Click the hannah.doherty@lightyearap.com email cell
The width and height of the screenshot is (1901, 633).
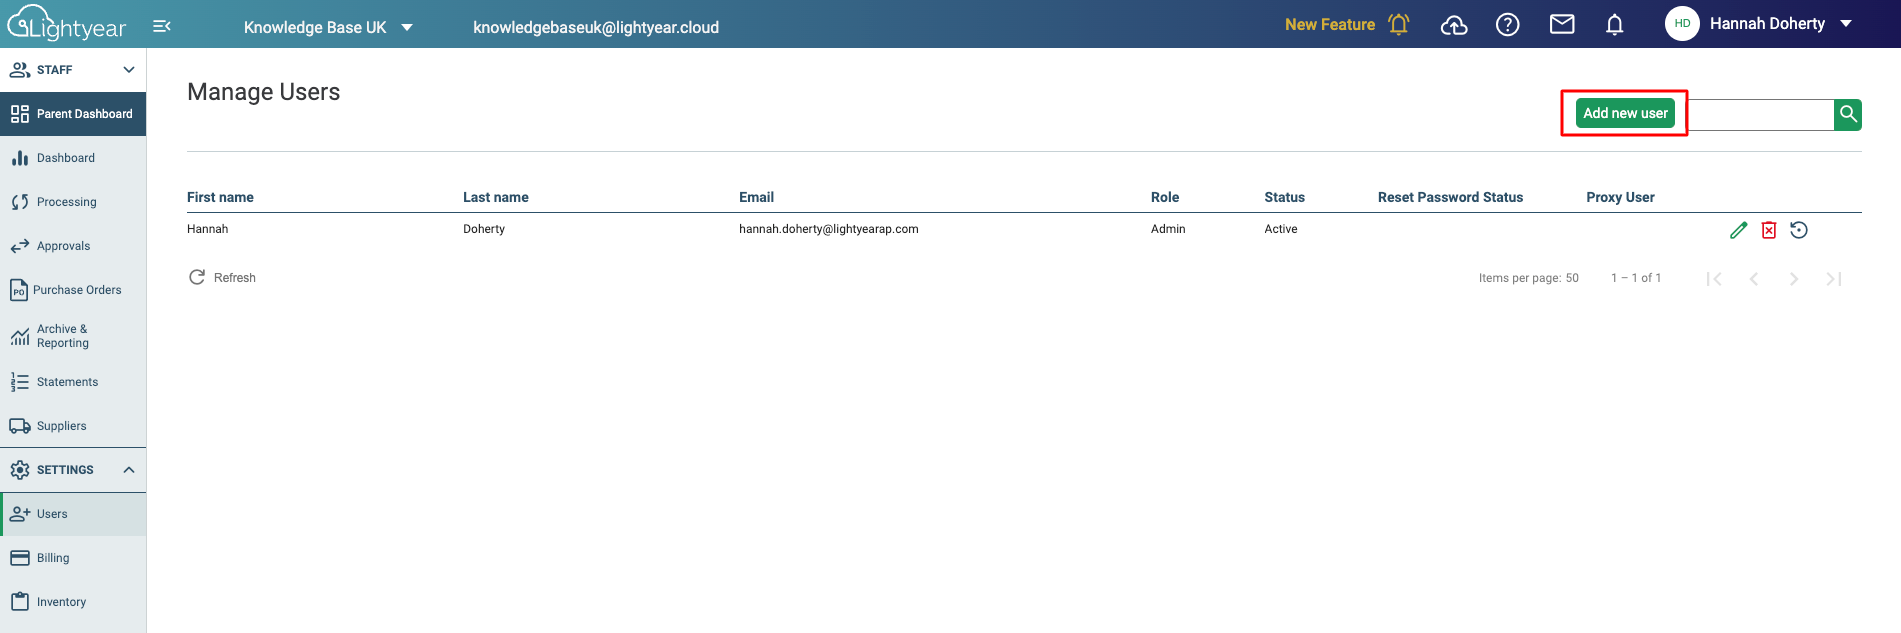(828, 229)
